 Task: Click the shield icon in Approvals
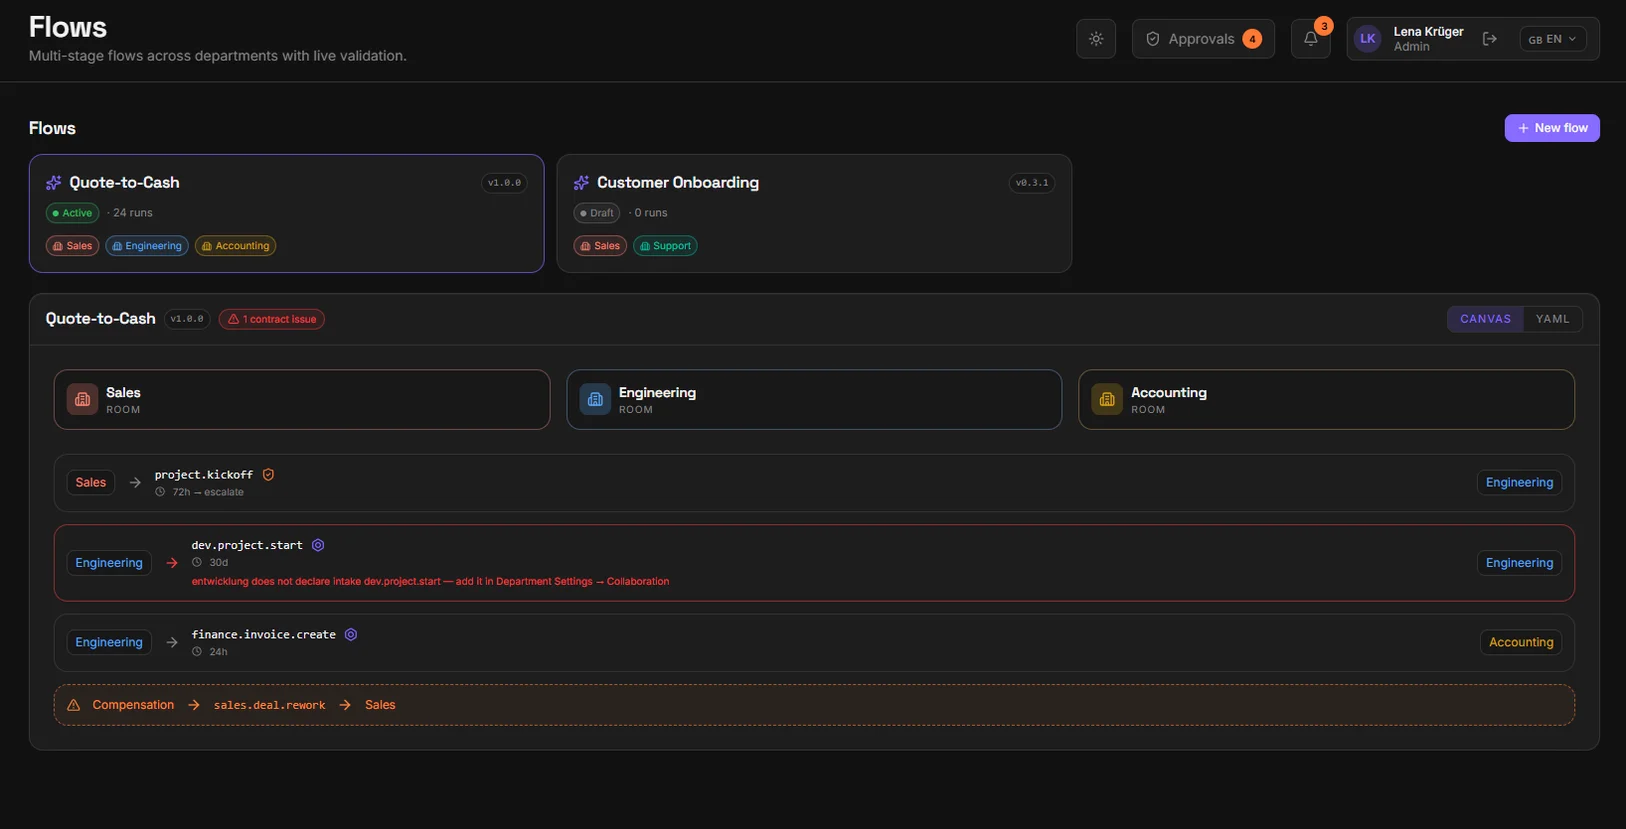coord(1152,39)
